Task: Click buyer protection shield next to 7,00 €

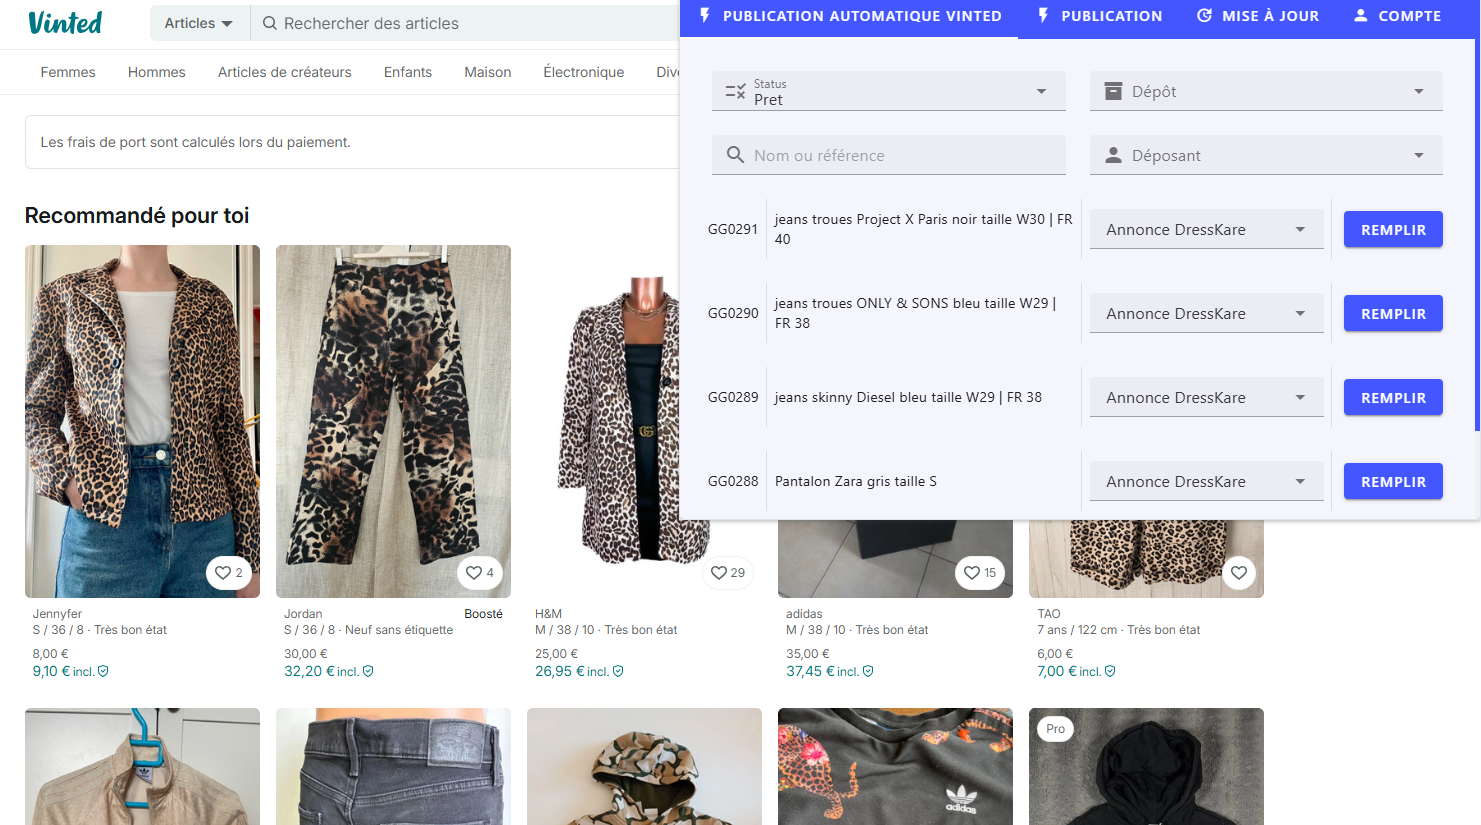Action: coord(1110,671)
